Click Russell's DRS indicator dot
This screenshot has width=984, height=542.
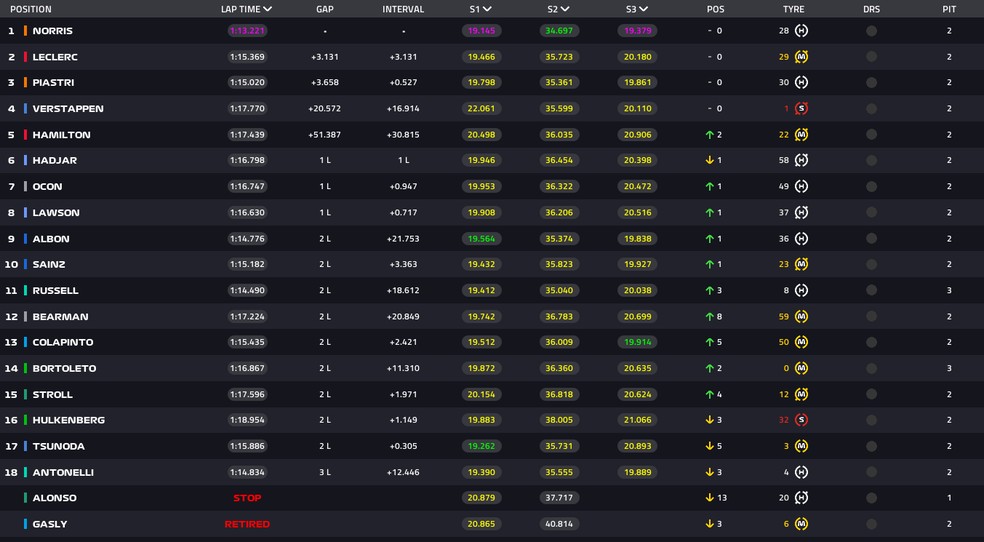871,290
